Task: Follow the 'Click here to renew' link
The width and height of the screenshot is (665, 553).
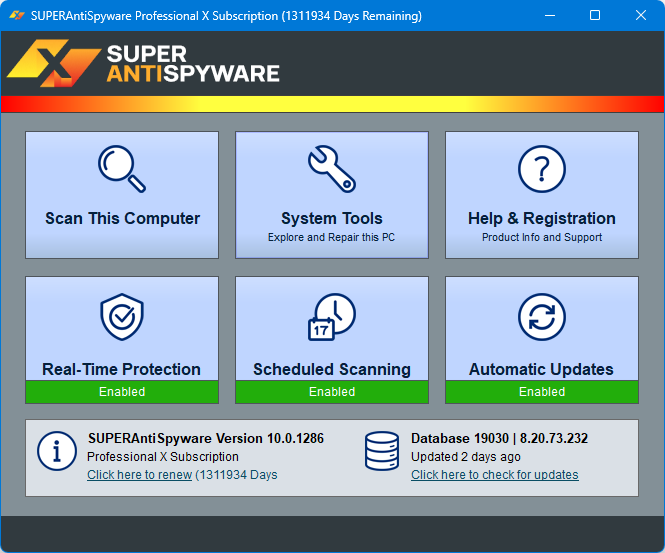Action: 139,475
